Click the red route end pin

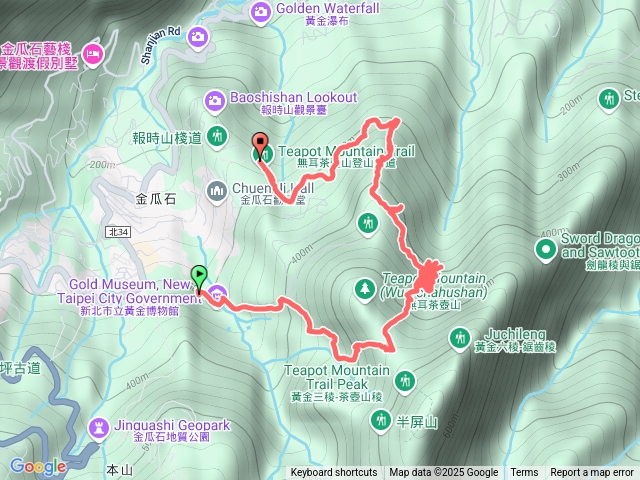260,147
